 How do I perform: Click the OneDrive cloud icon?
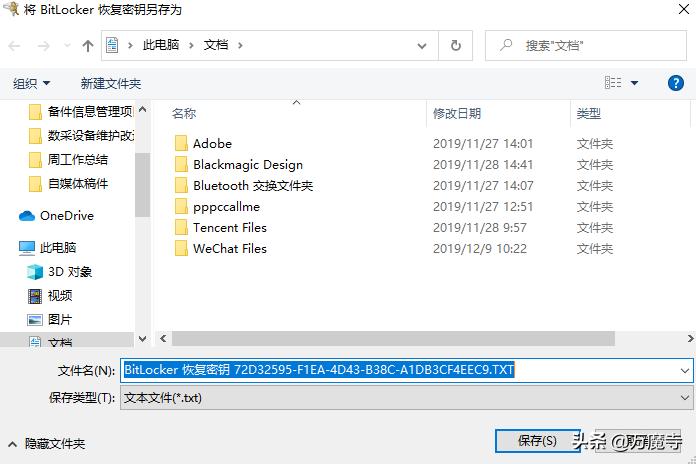pyautogui.click(x=27, y=216)
